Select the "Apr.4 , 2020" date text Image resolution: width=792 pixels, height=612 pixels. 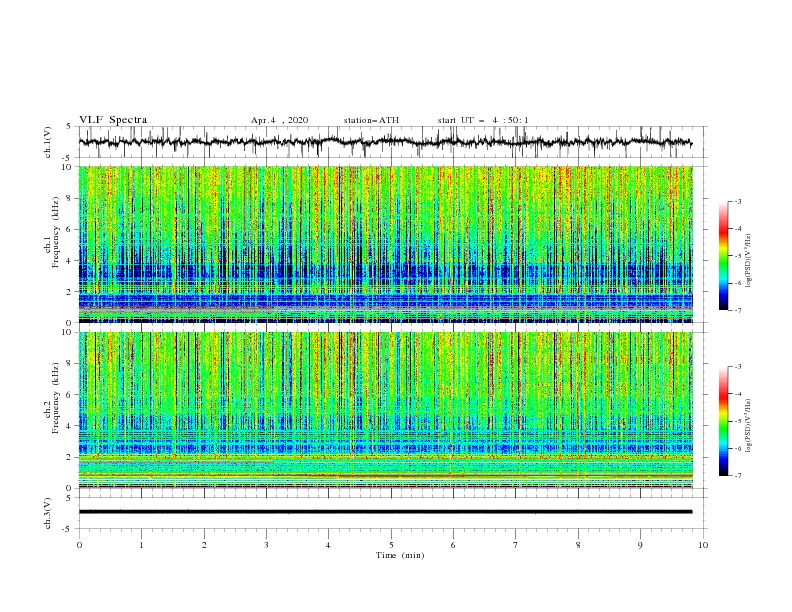(x=279, y=120)
